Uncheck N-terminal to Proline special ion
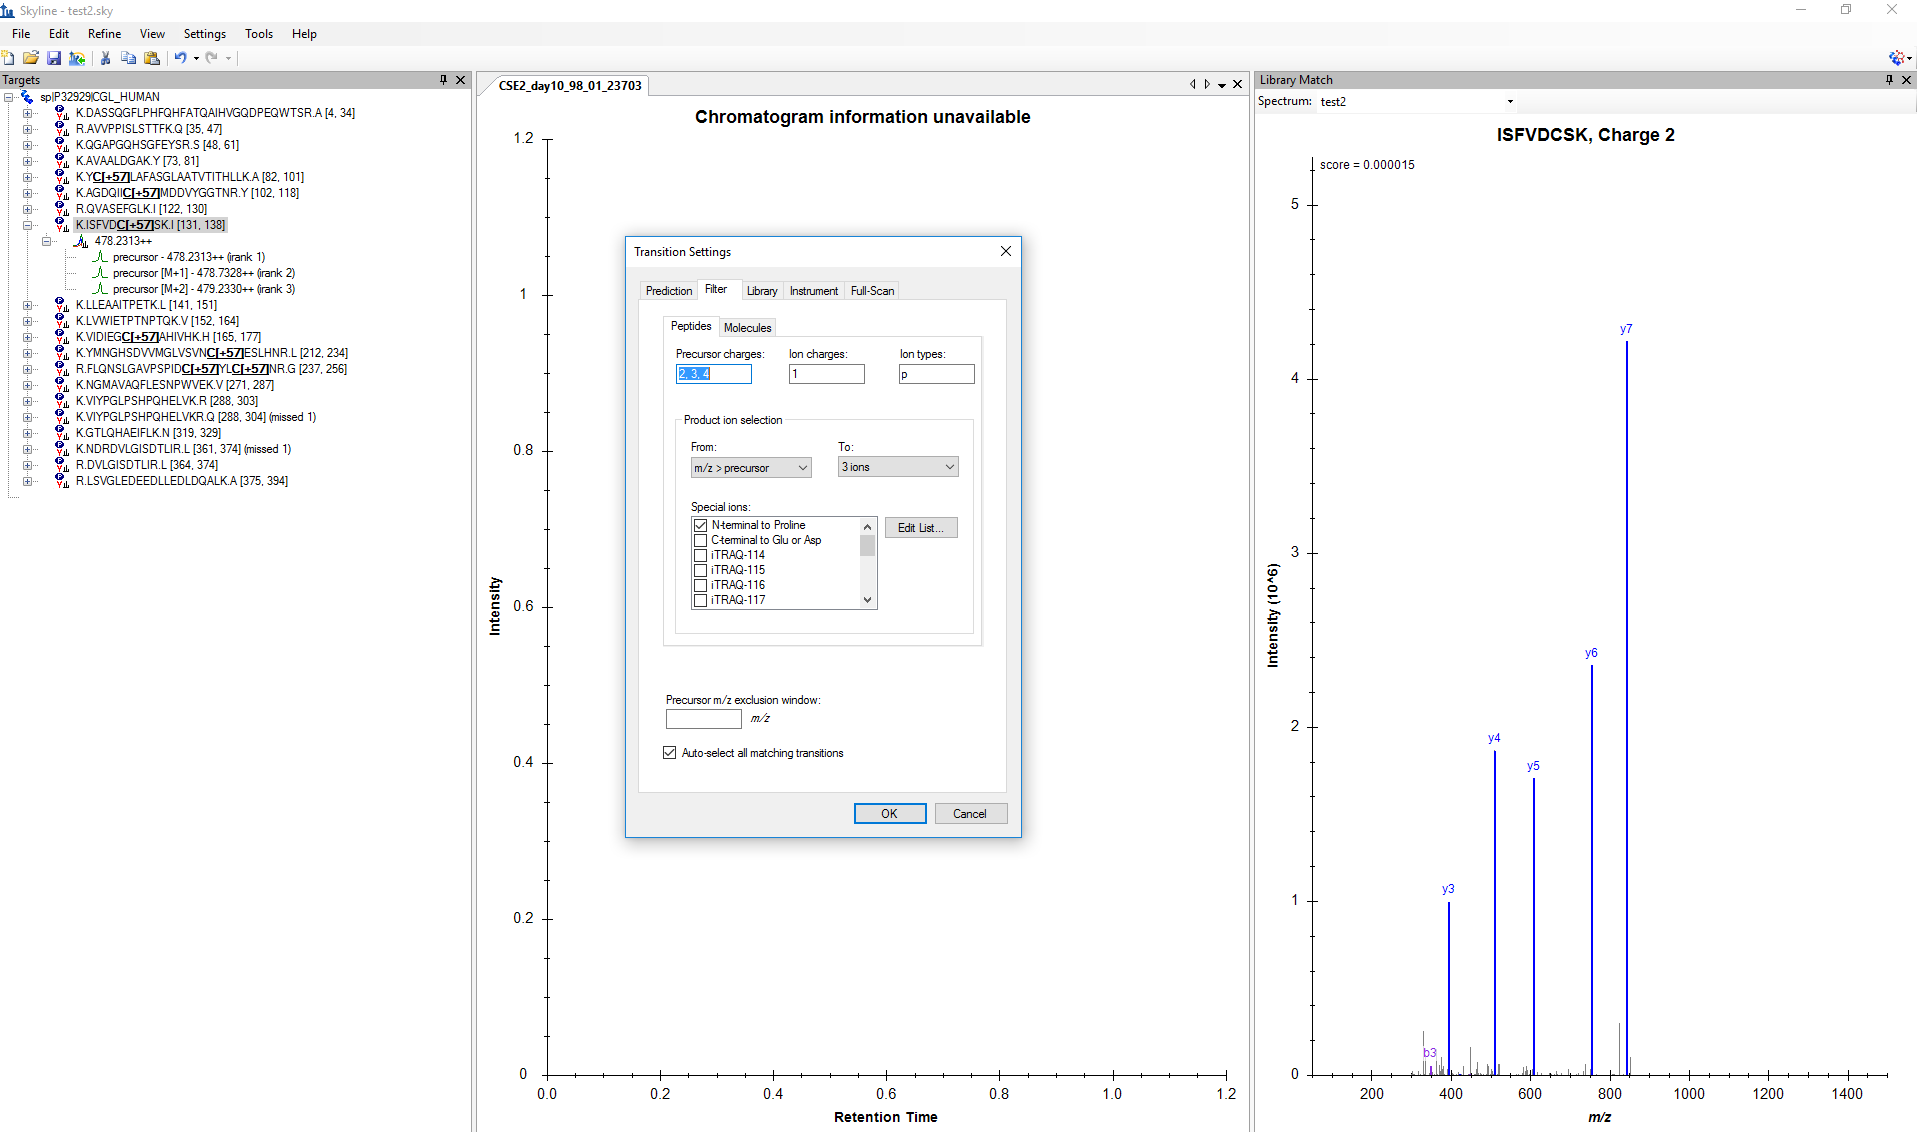The height and width of the screenshot is (1132, 1917). point(700,525)
